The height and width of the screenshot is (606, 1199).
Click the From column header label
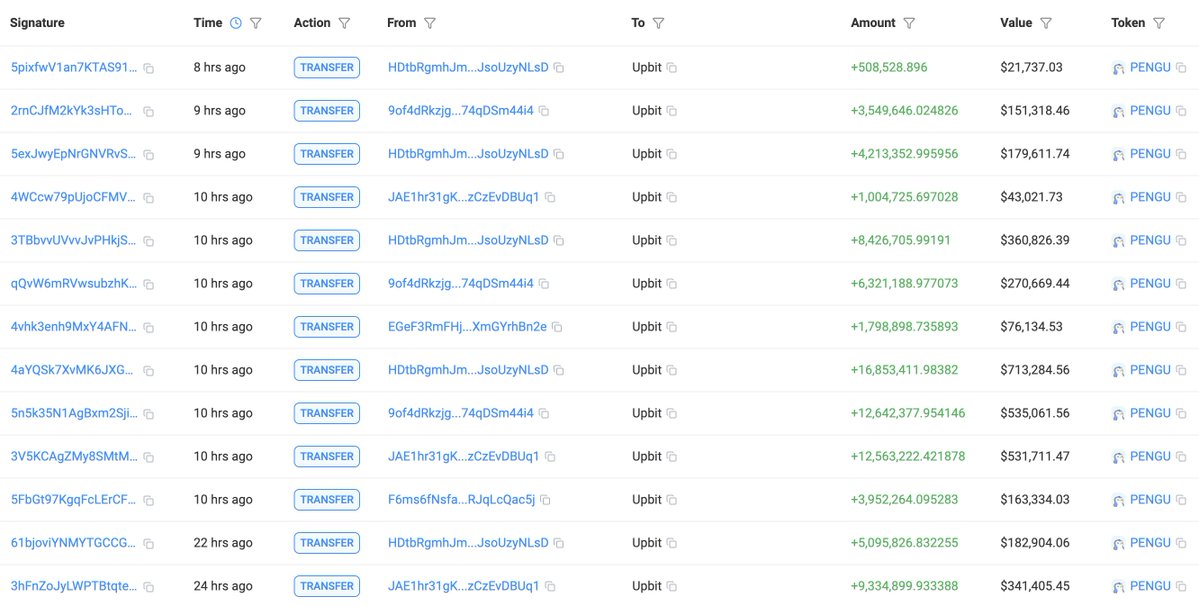[401, 23]
